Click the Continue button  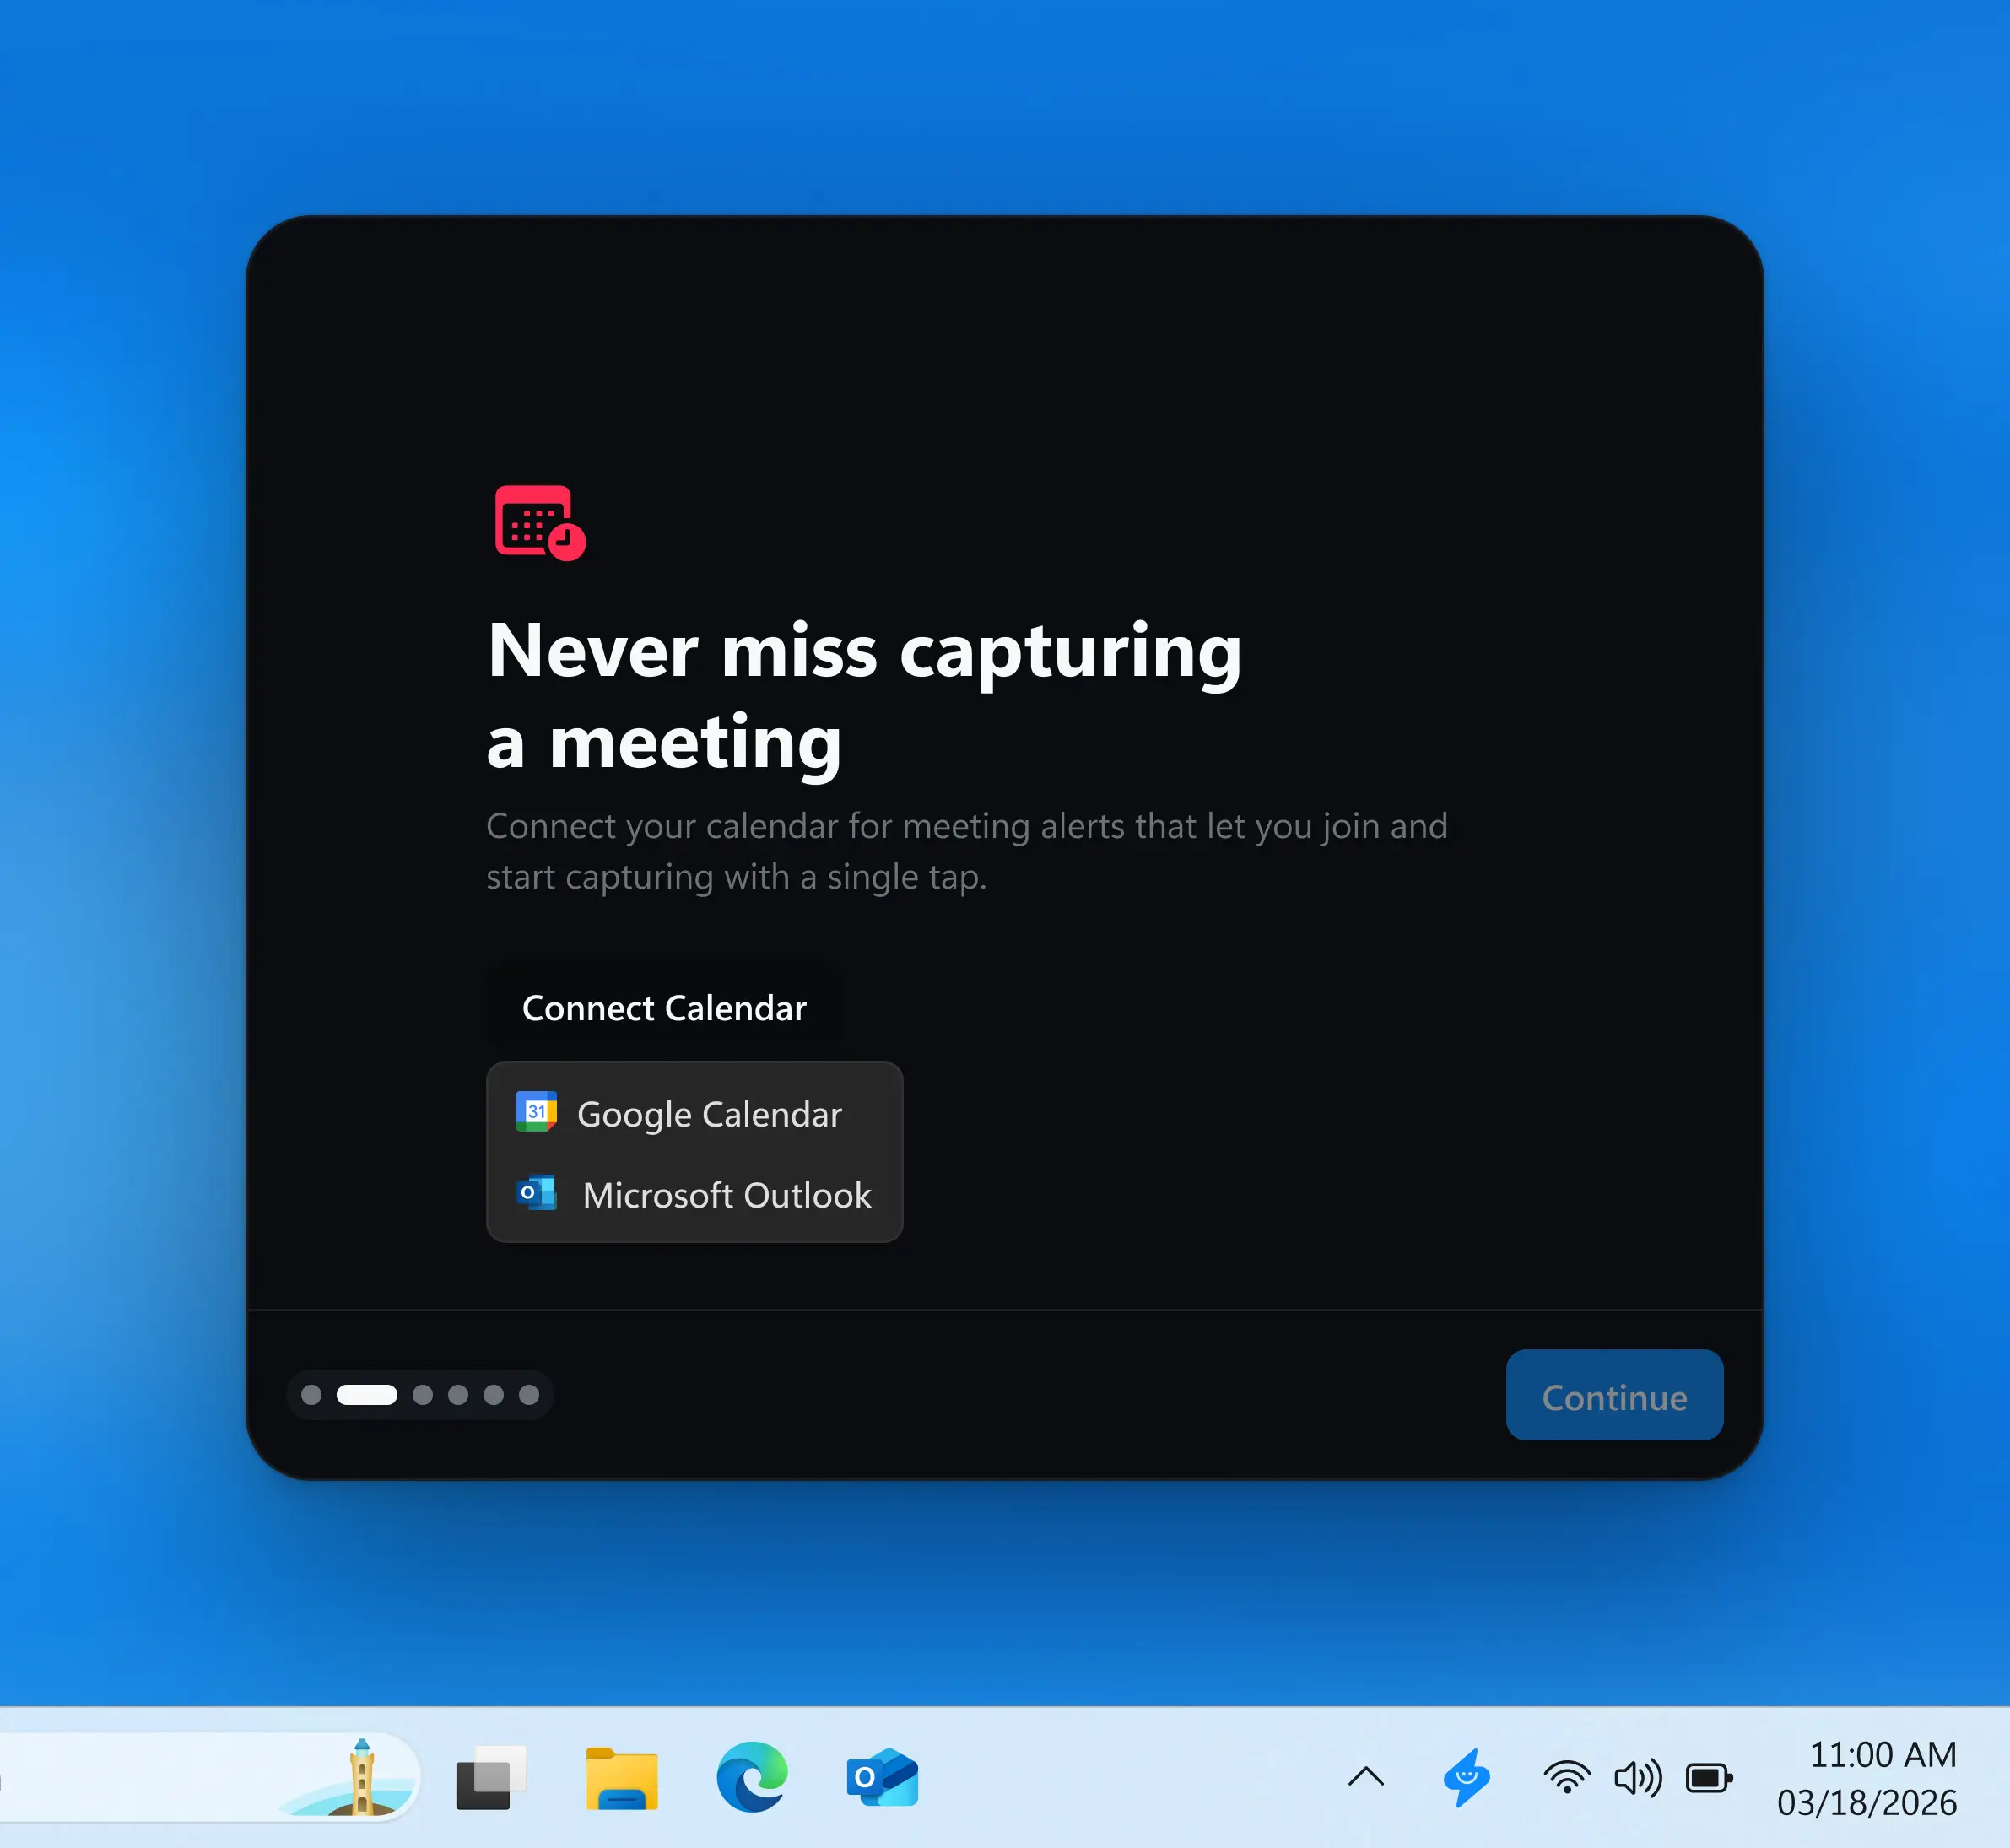click(x=1613, y=1396)
